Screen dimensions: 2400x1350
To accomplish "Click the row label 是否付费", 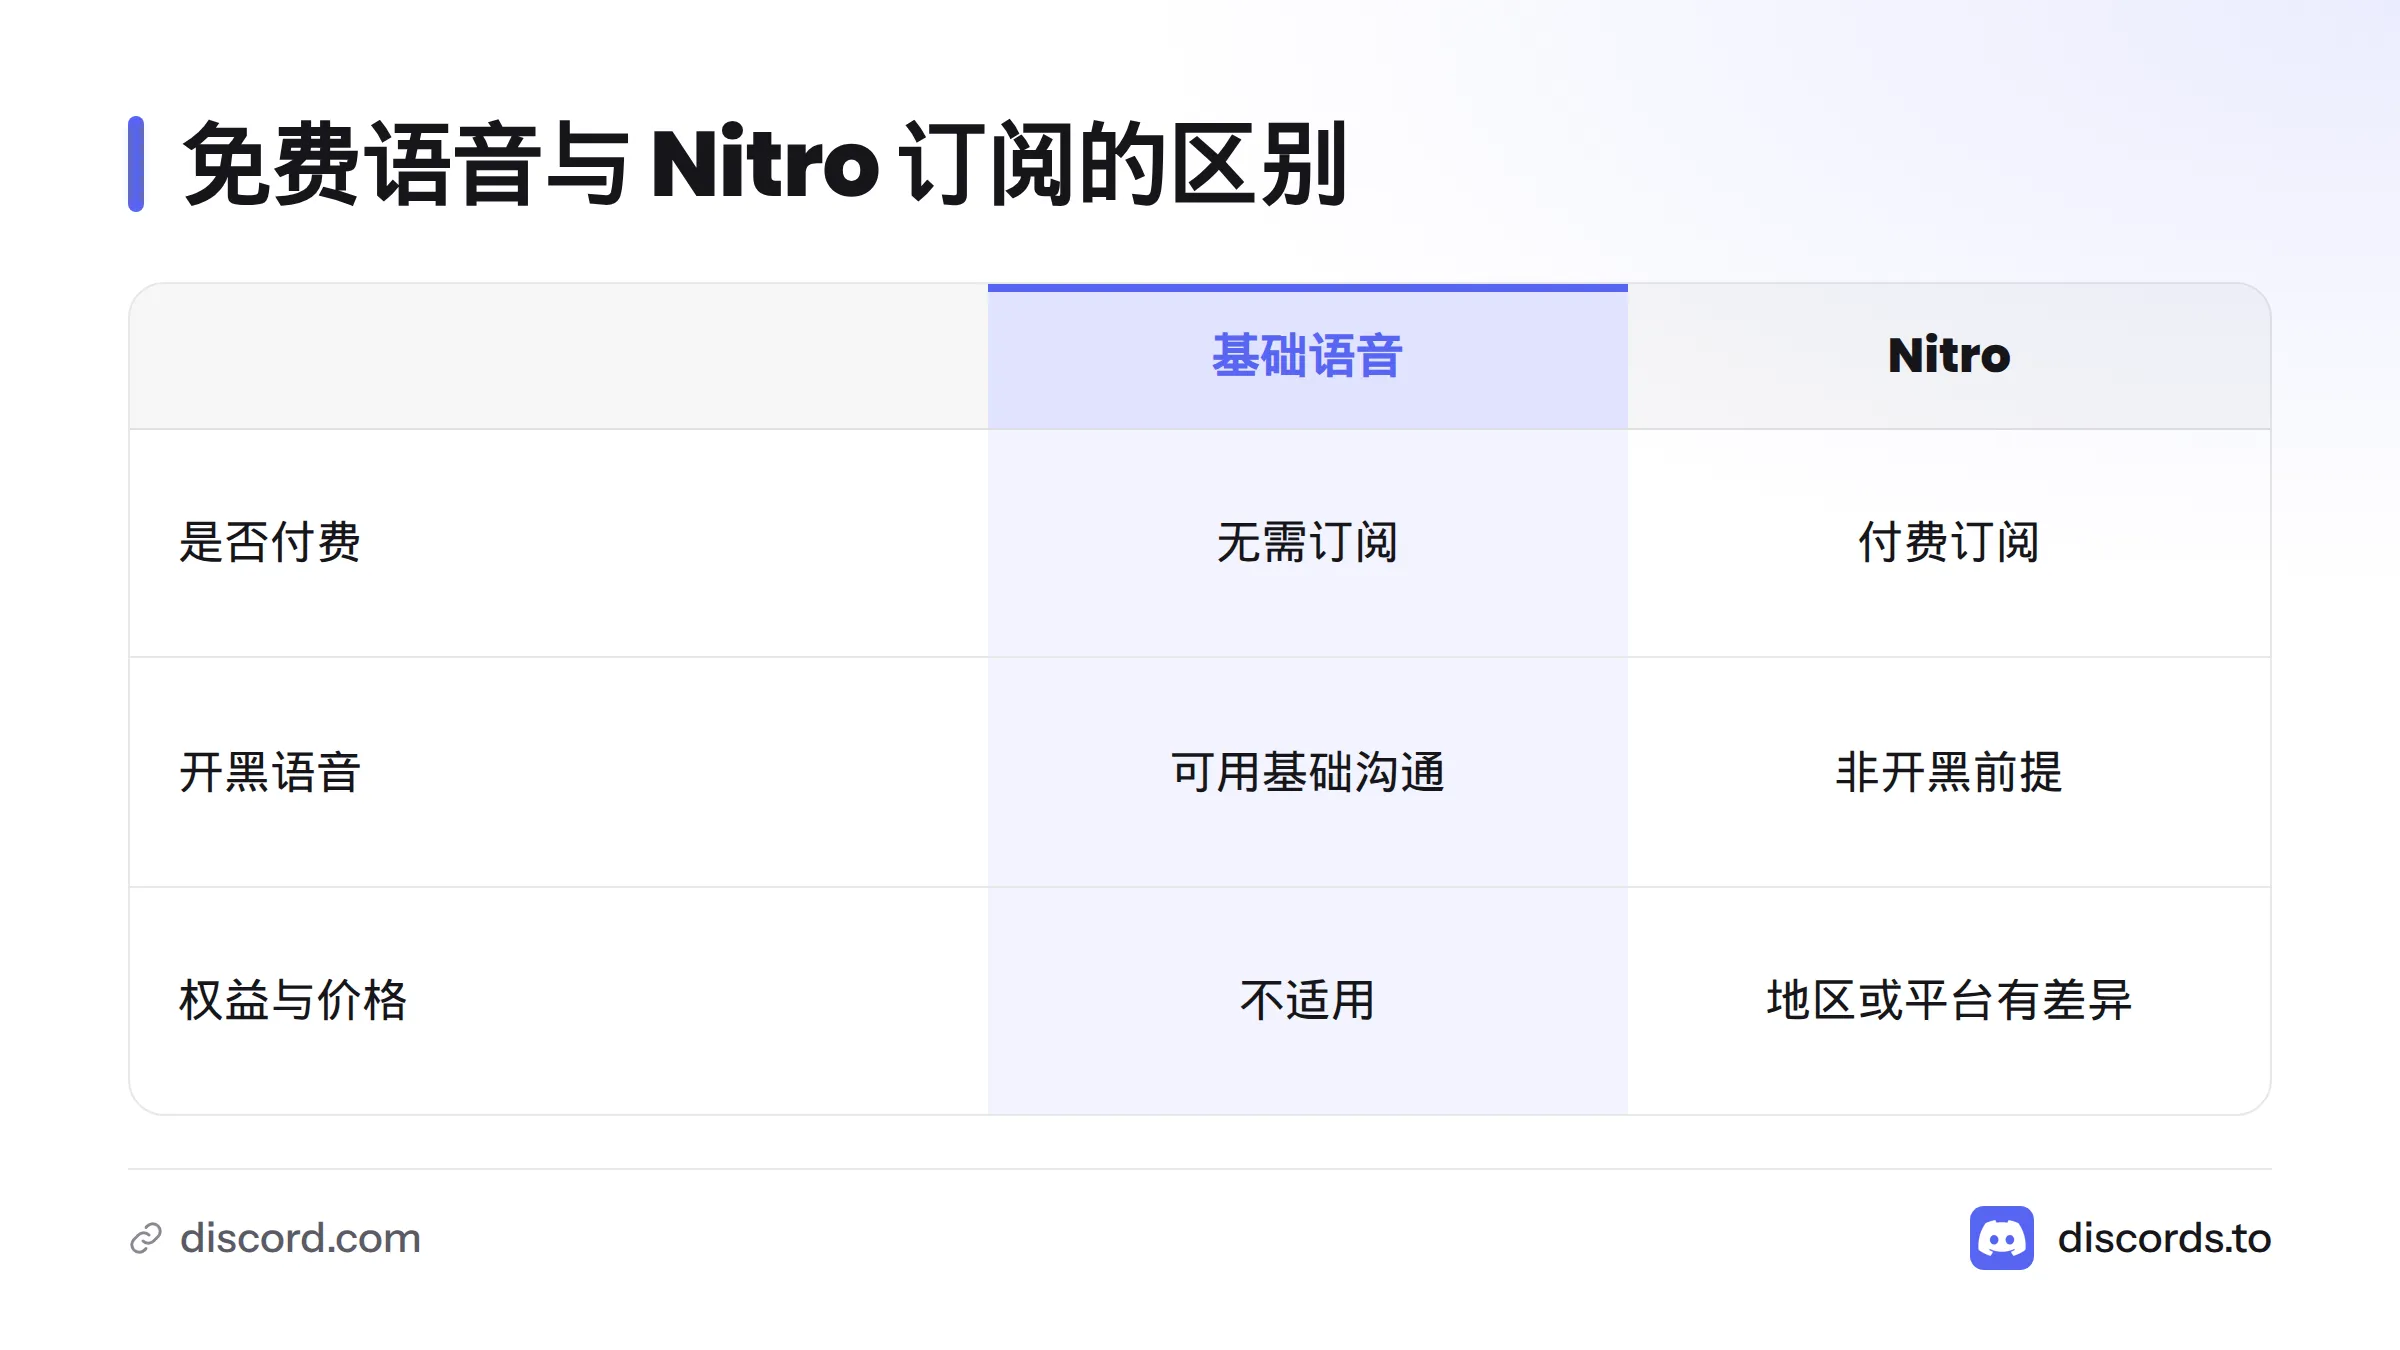I will tap(270, 543).
